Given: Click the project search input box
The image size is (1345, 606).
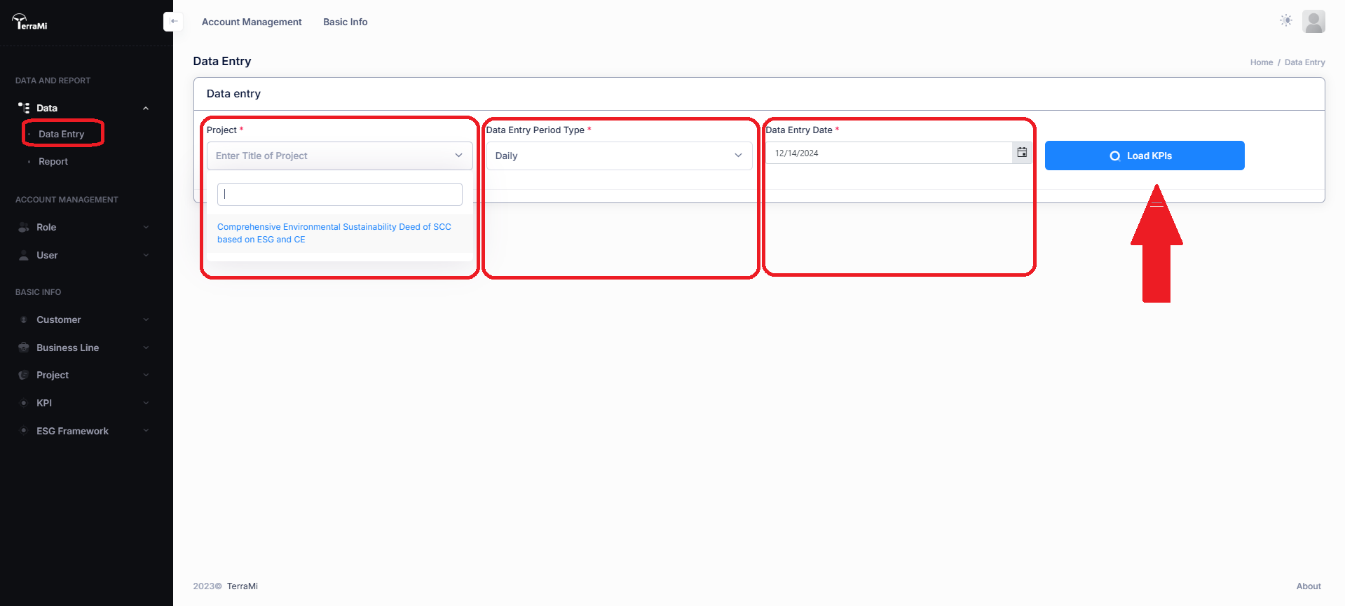Looking at the screenshot, I should click(339, 194).
